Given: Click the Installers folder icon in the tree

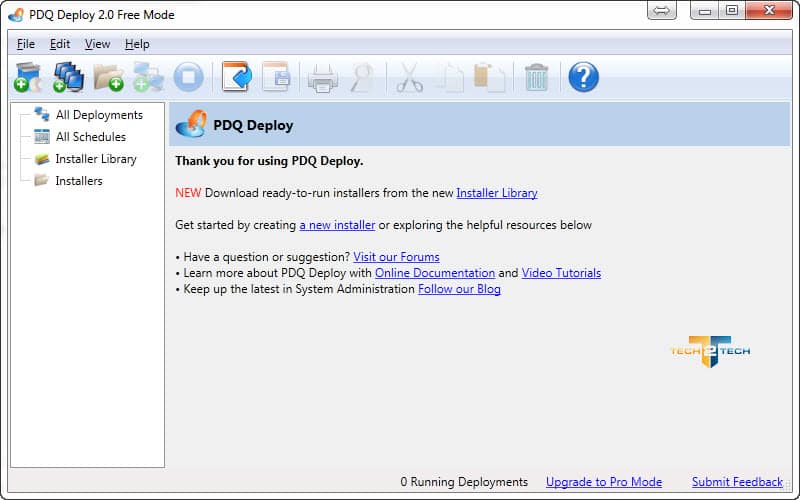Looking at the screenshot, I should (41, 180).
